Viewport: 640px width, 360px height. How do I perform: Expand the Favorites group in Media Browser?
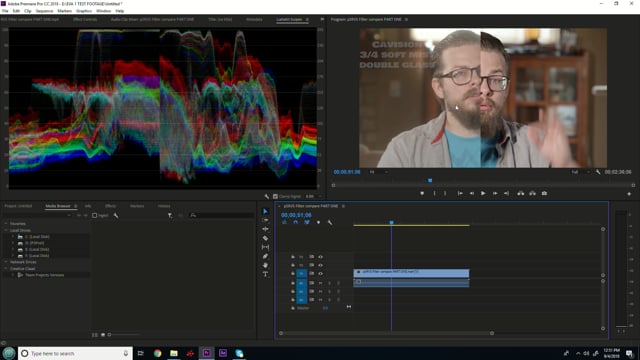[6, 224]
